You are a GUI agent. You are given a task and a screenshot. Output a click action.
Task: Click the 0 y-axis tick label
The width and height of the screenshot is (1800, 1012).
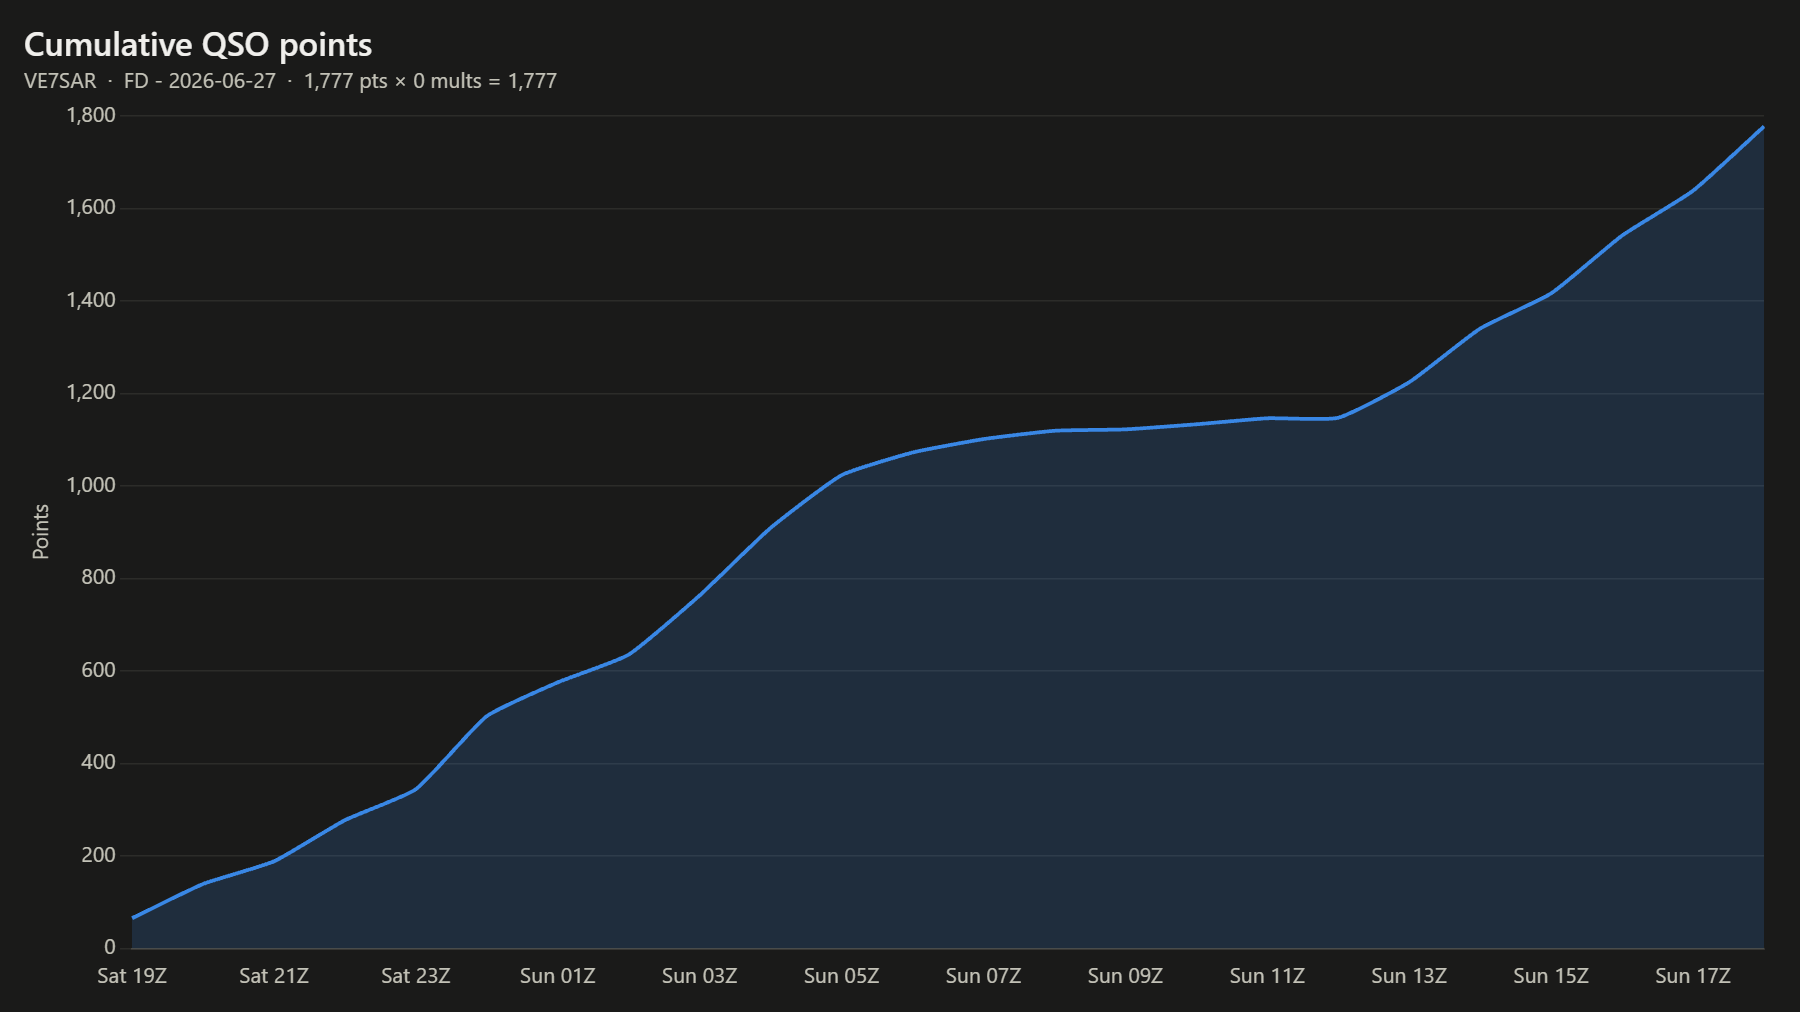[x=110, y=947]
